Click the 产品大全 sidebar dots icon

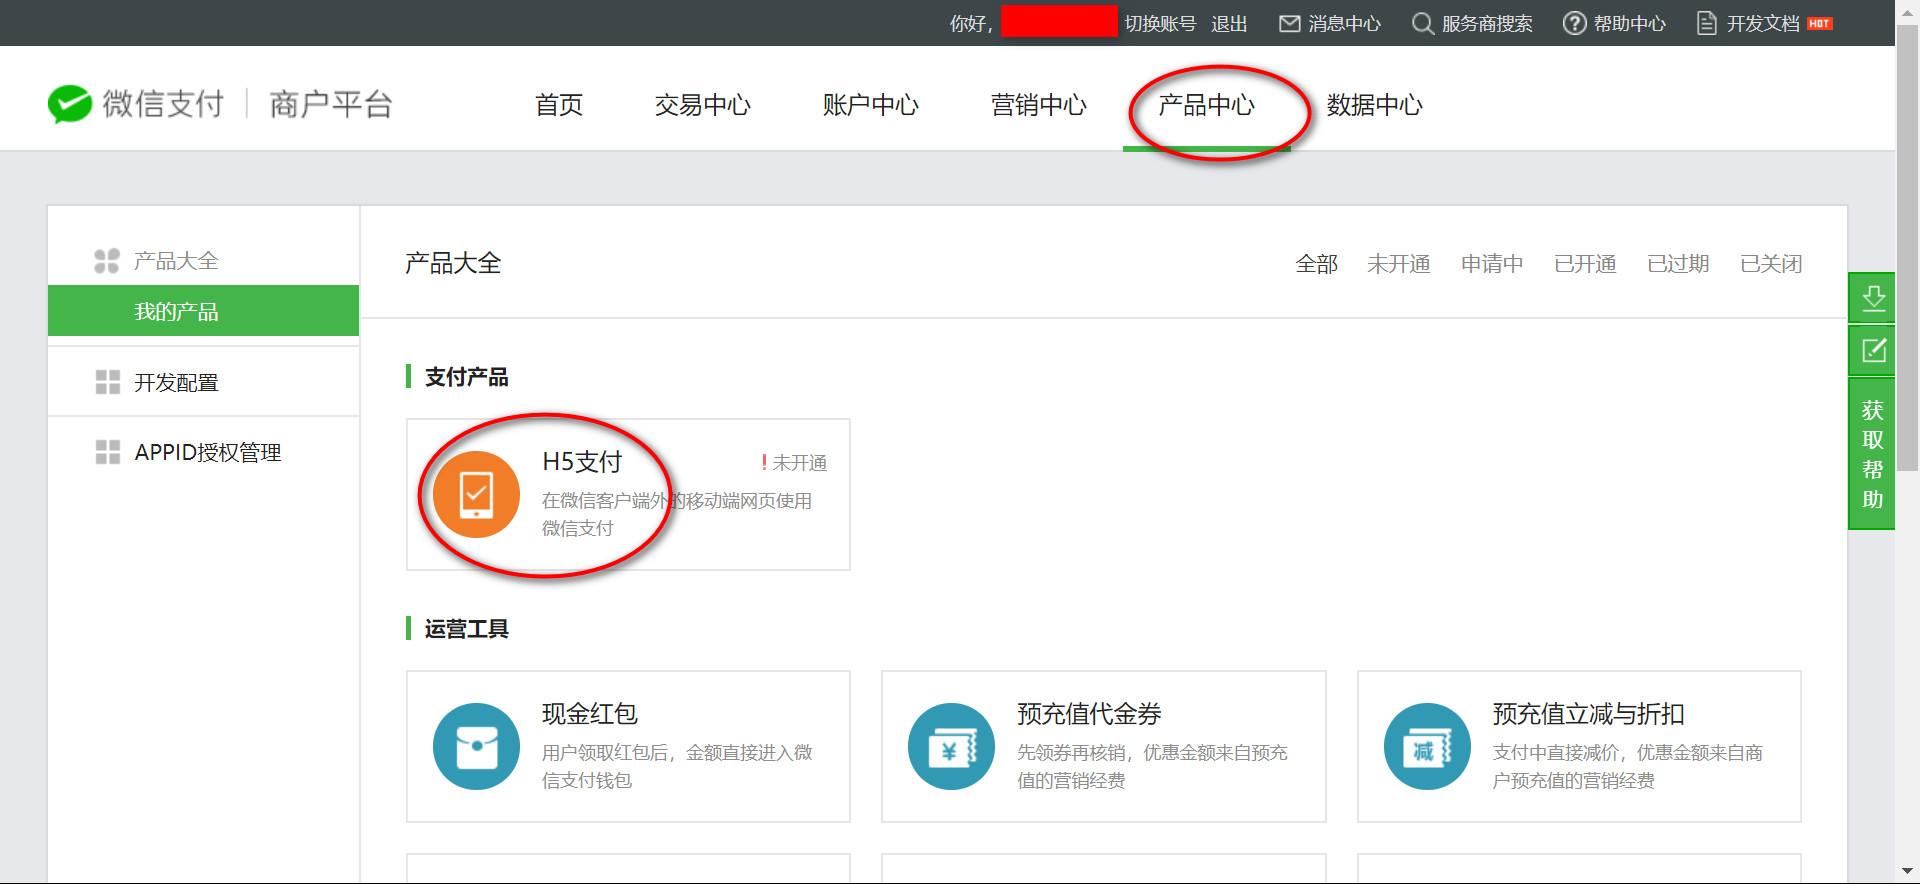click(107, 261)
